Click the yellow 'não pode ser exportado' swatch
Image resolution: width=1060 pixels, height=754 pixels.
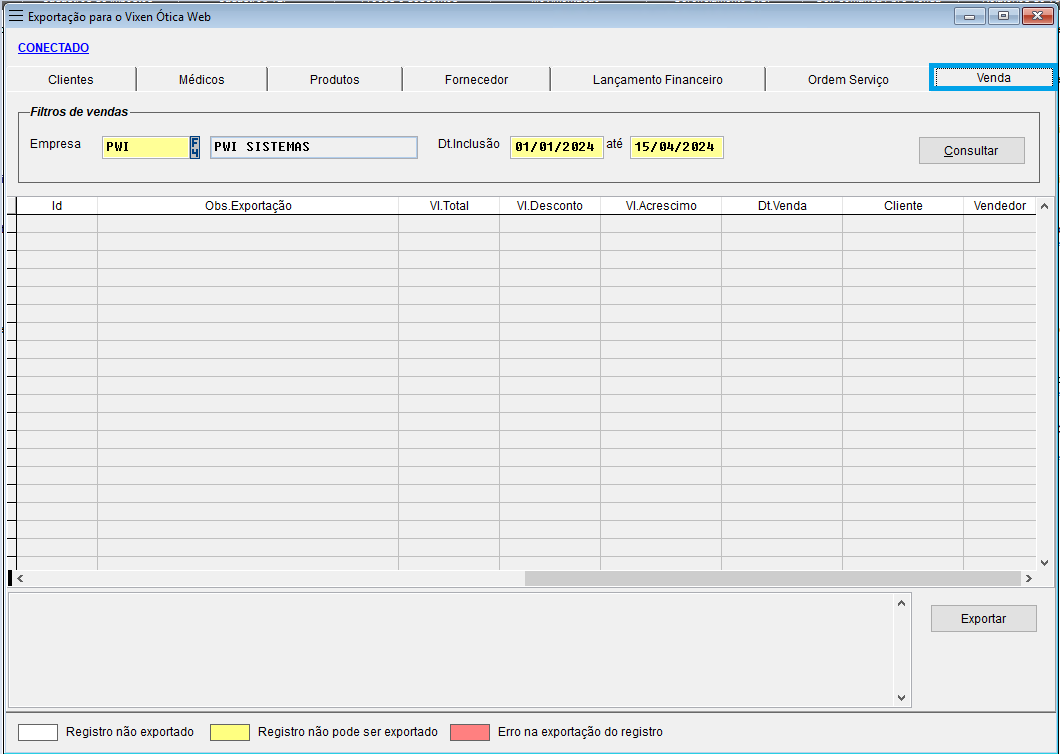(230, 732)
